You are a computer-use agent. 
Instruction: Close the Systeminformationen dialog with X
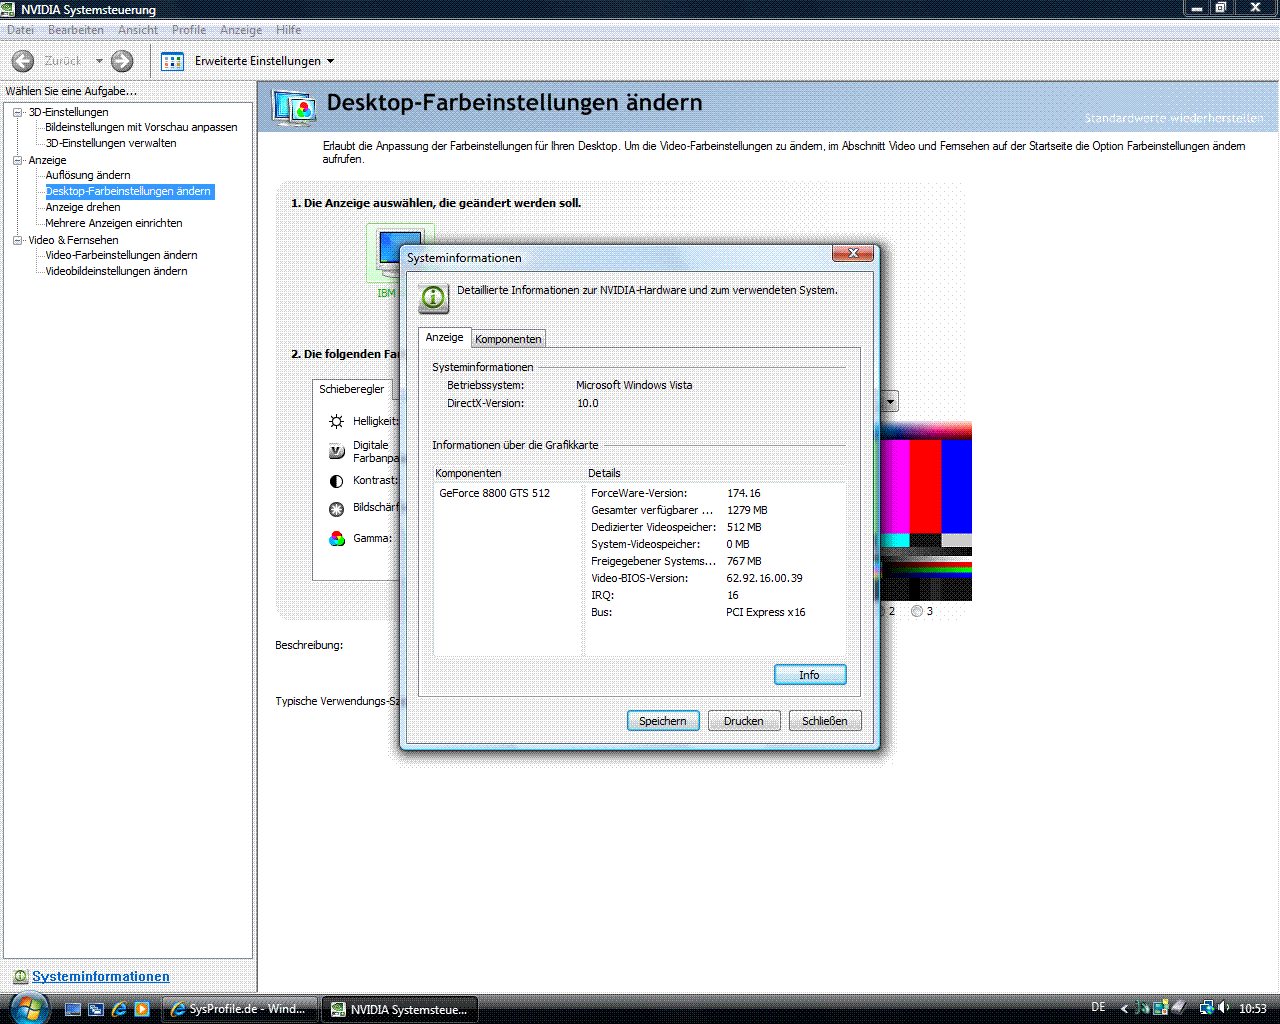[x=853, y=253]
